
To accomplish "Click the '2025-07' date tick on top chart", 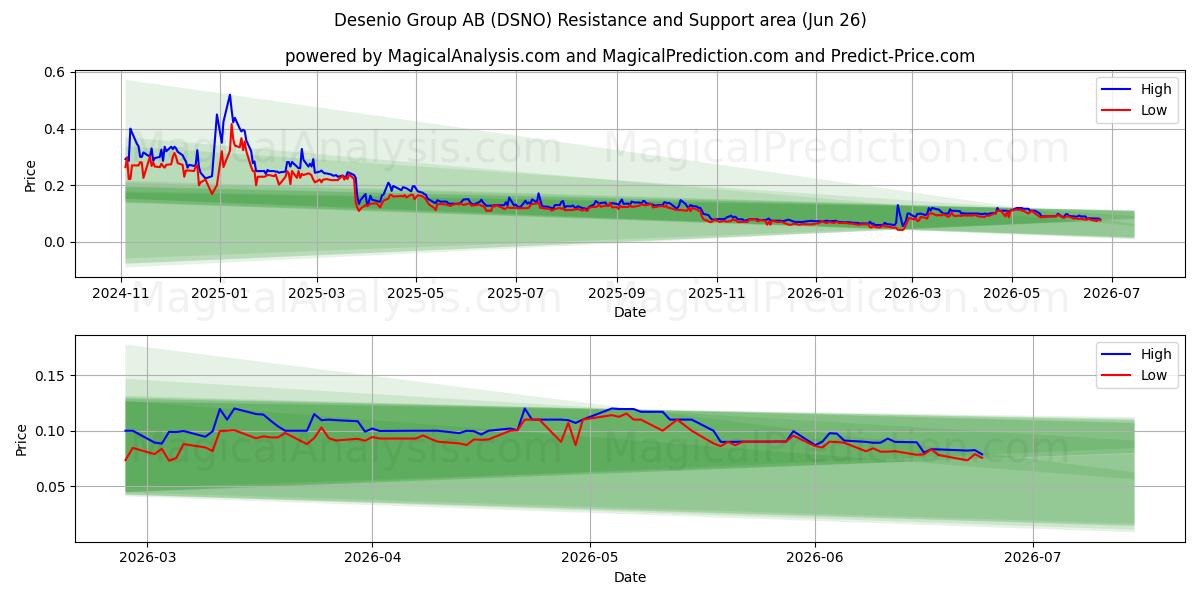I will pyautogui.click(x=515, y=294).
